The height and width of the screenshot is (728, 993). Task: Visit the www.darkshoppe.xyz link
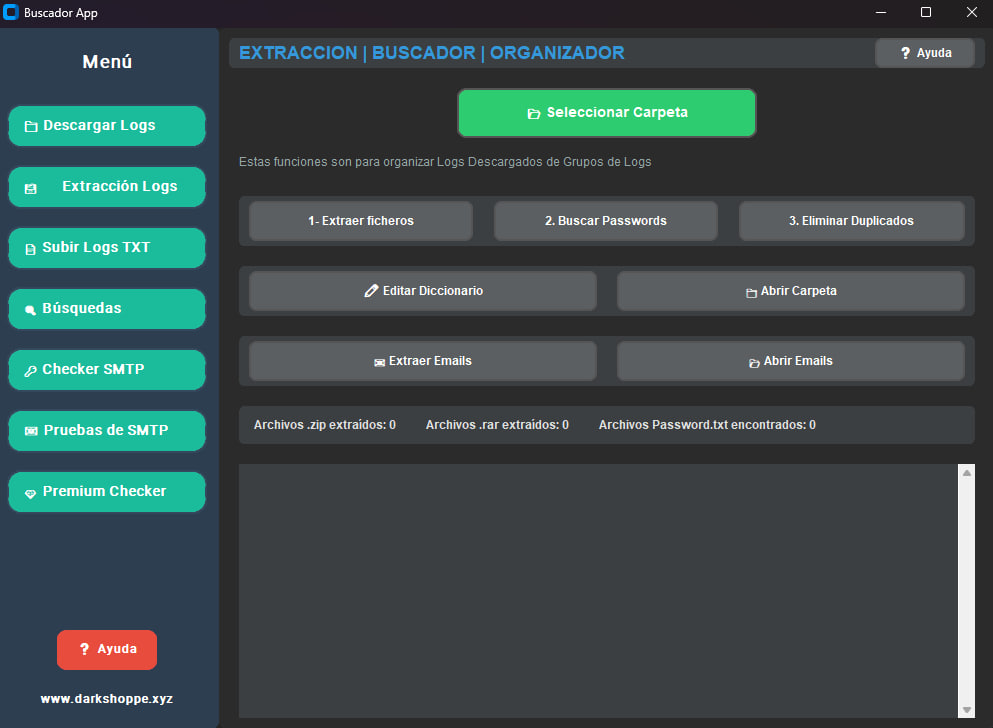coord(106,698)
